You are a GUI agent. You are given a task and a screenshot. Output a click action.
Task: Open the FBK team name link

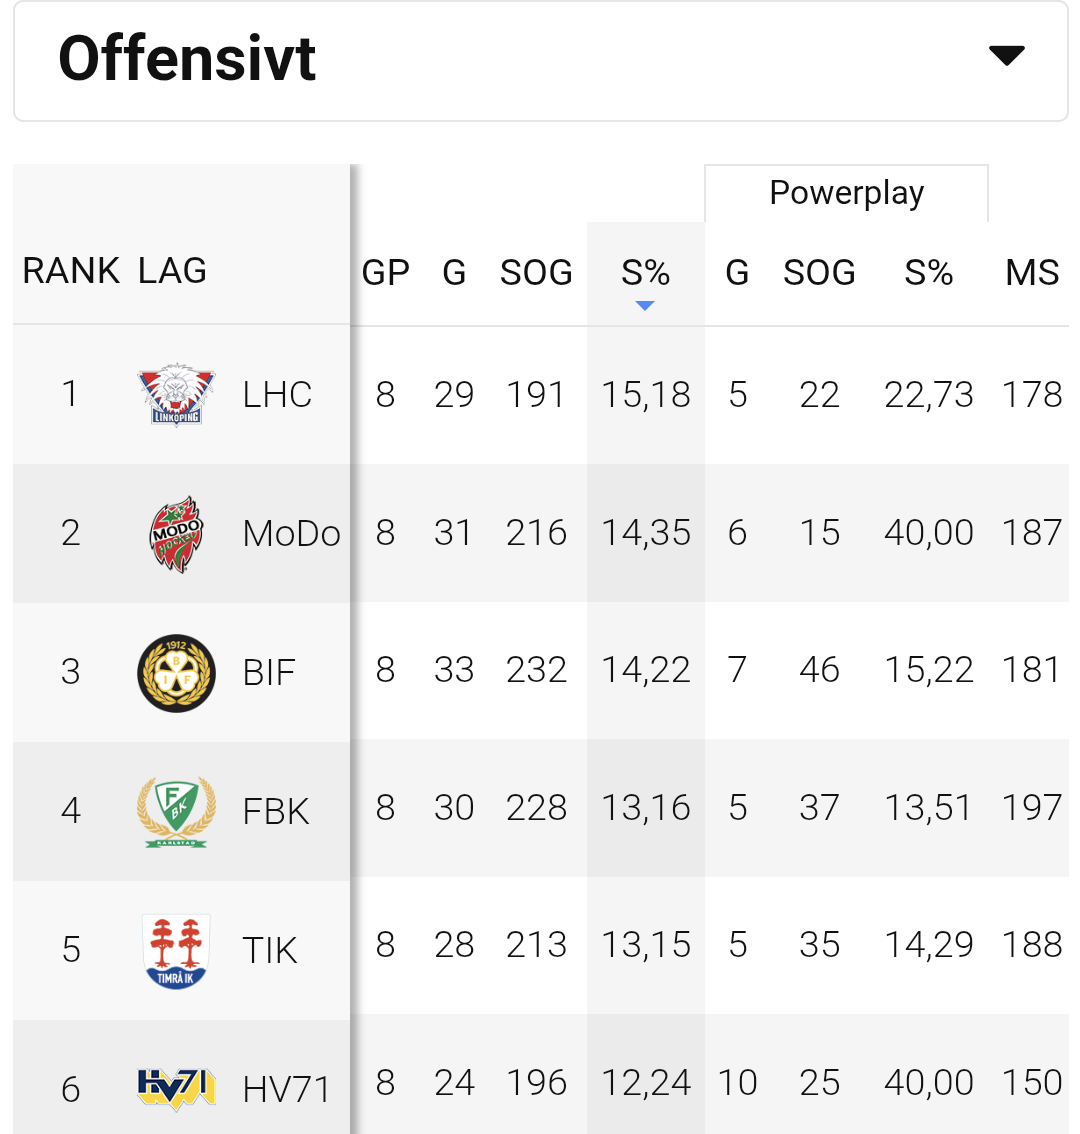click(x=276, y=810)
